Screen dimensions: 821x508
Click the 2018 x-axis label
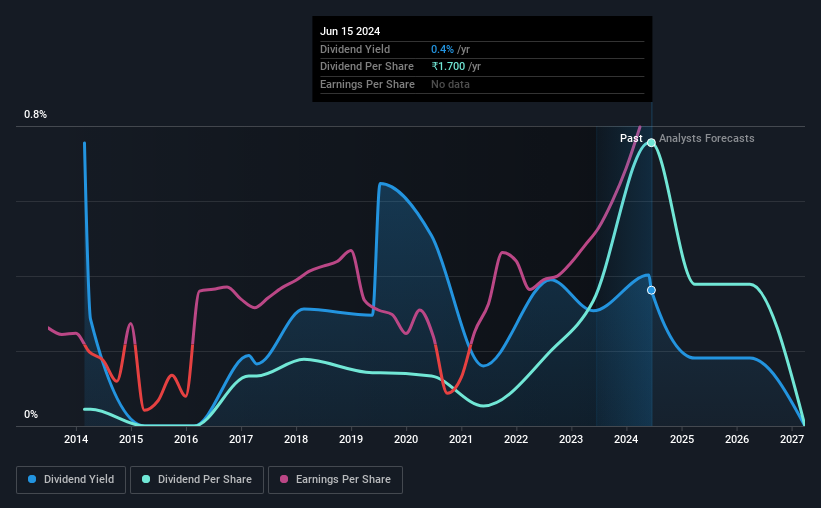point(296,439)
